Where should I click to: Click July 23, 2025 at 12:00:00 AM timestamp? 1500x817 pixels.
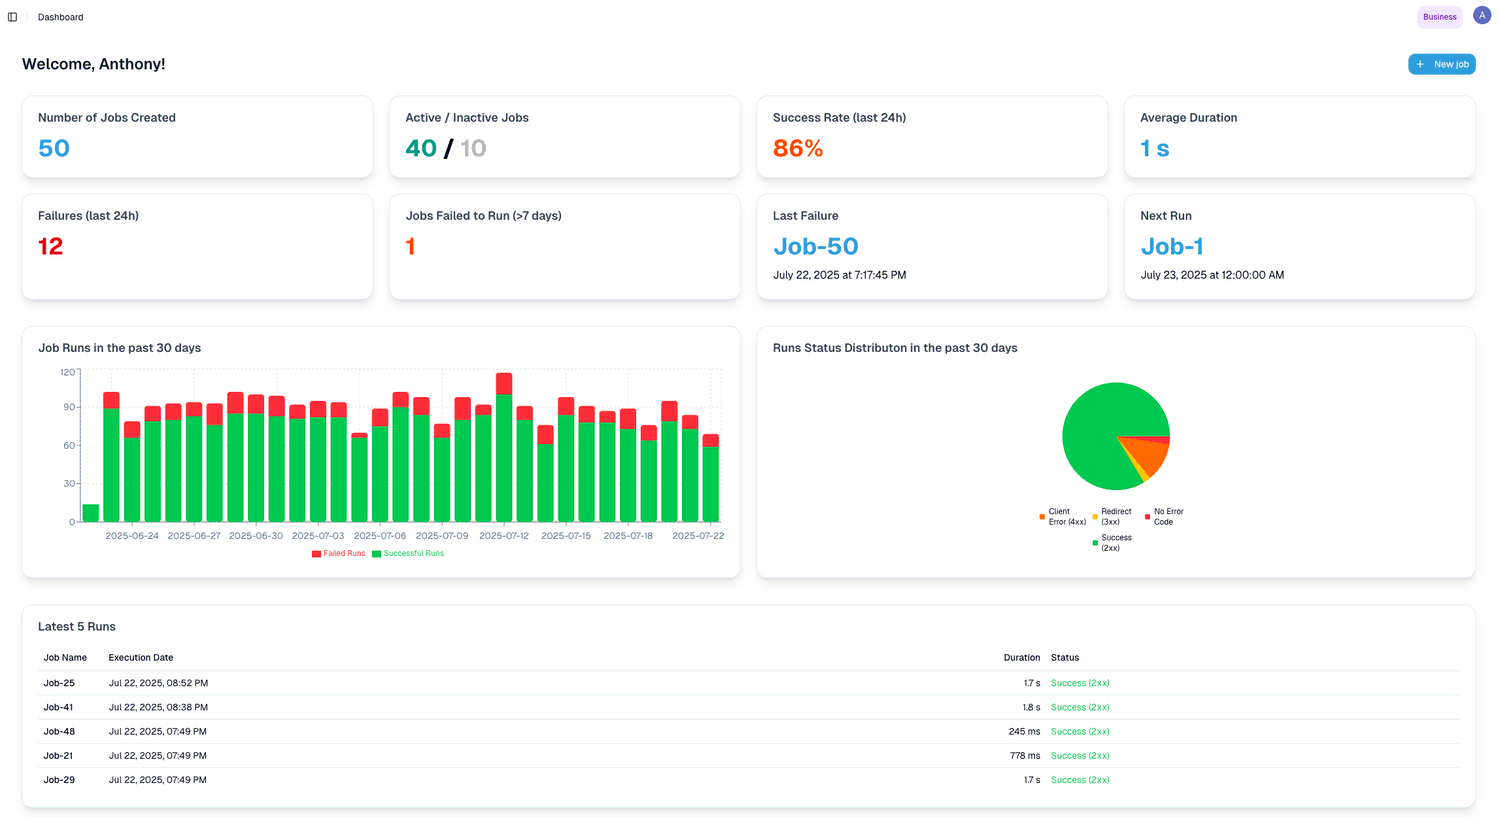pos(1212,275)
